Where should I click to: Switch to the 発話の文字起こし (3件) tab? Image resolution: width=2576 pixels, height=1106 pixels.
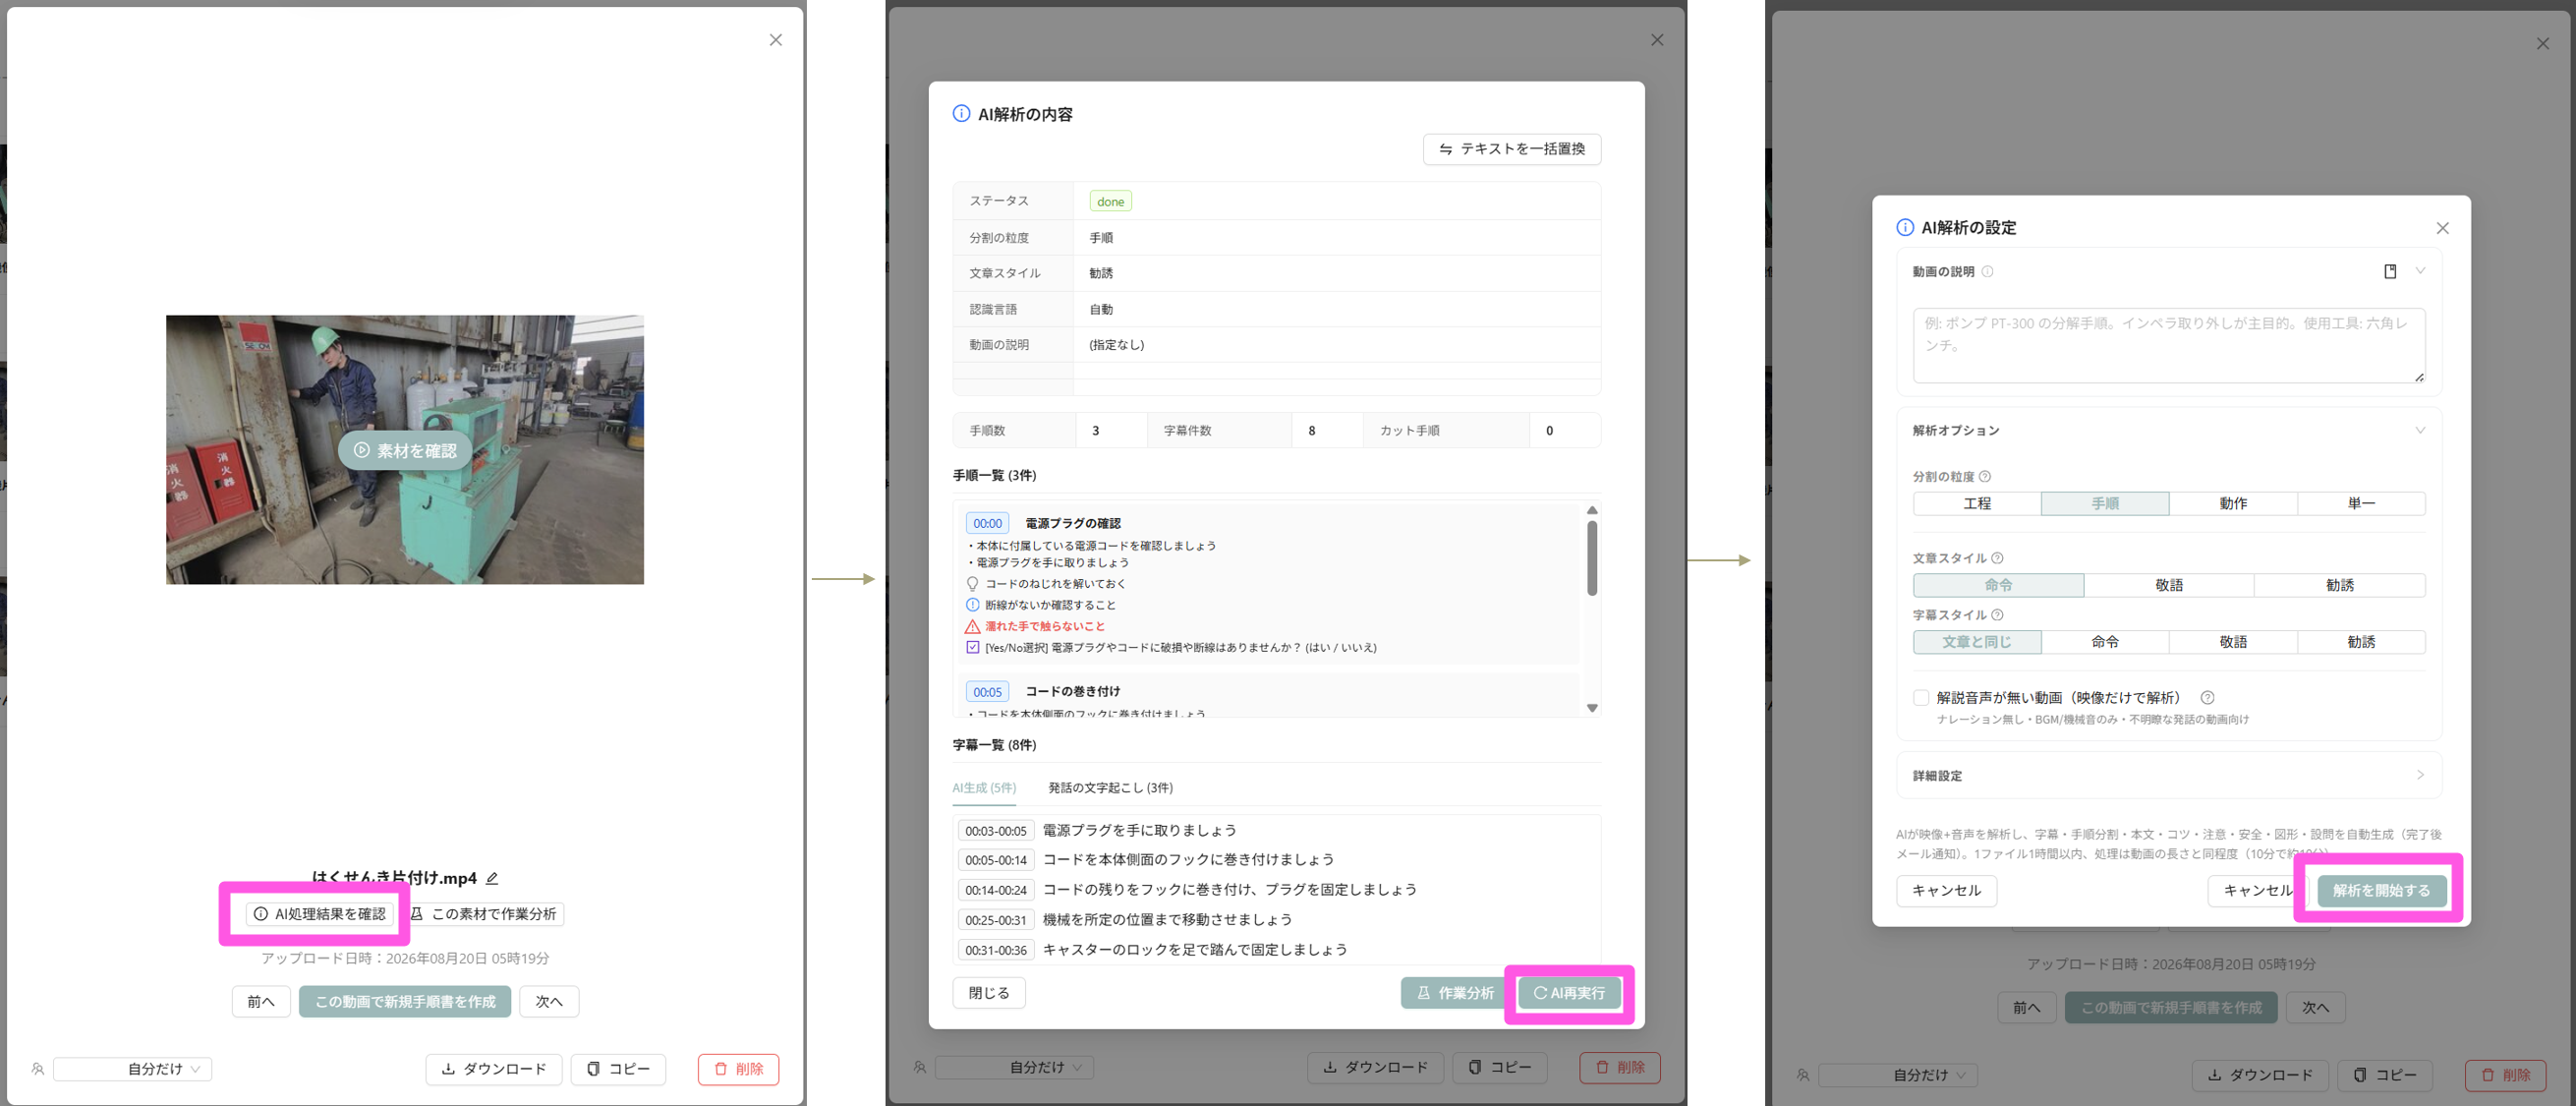point(1110,788)
